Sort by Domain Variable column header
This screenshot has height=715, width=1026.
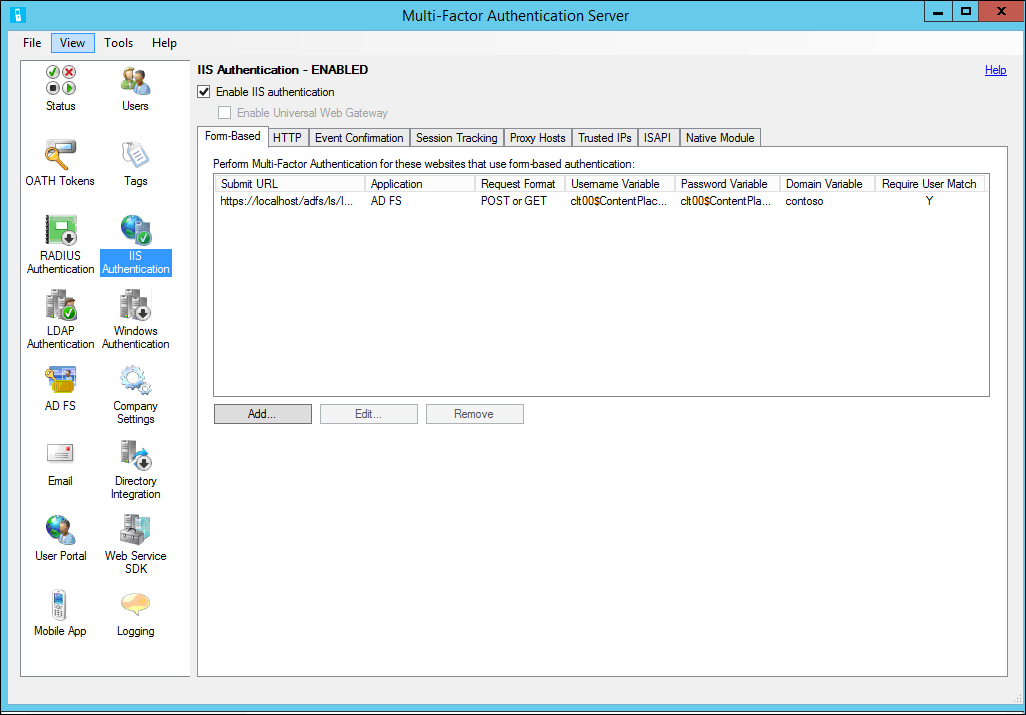point(827,184)
